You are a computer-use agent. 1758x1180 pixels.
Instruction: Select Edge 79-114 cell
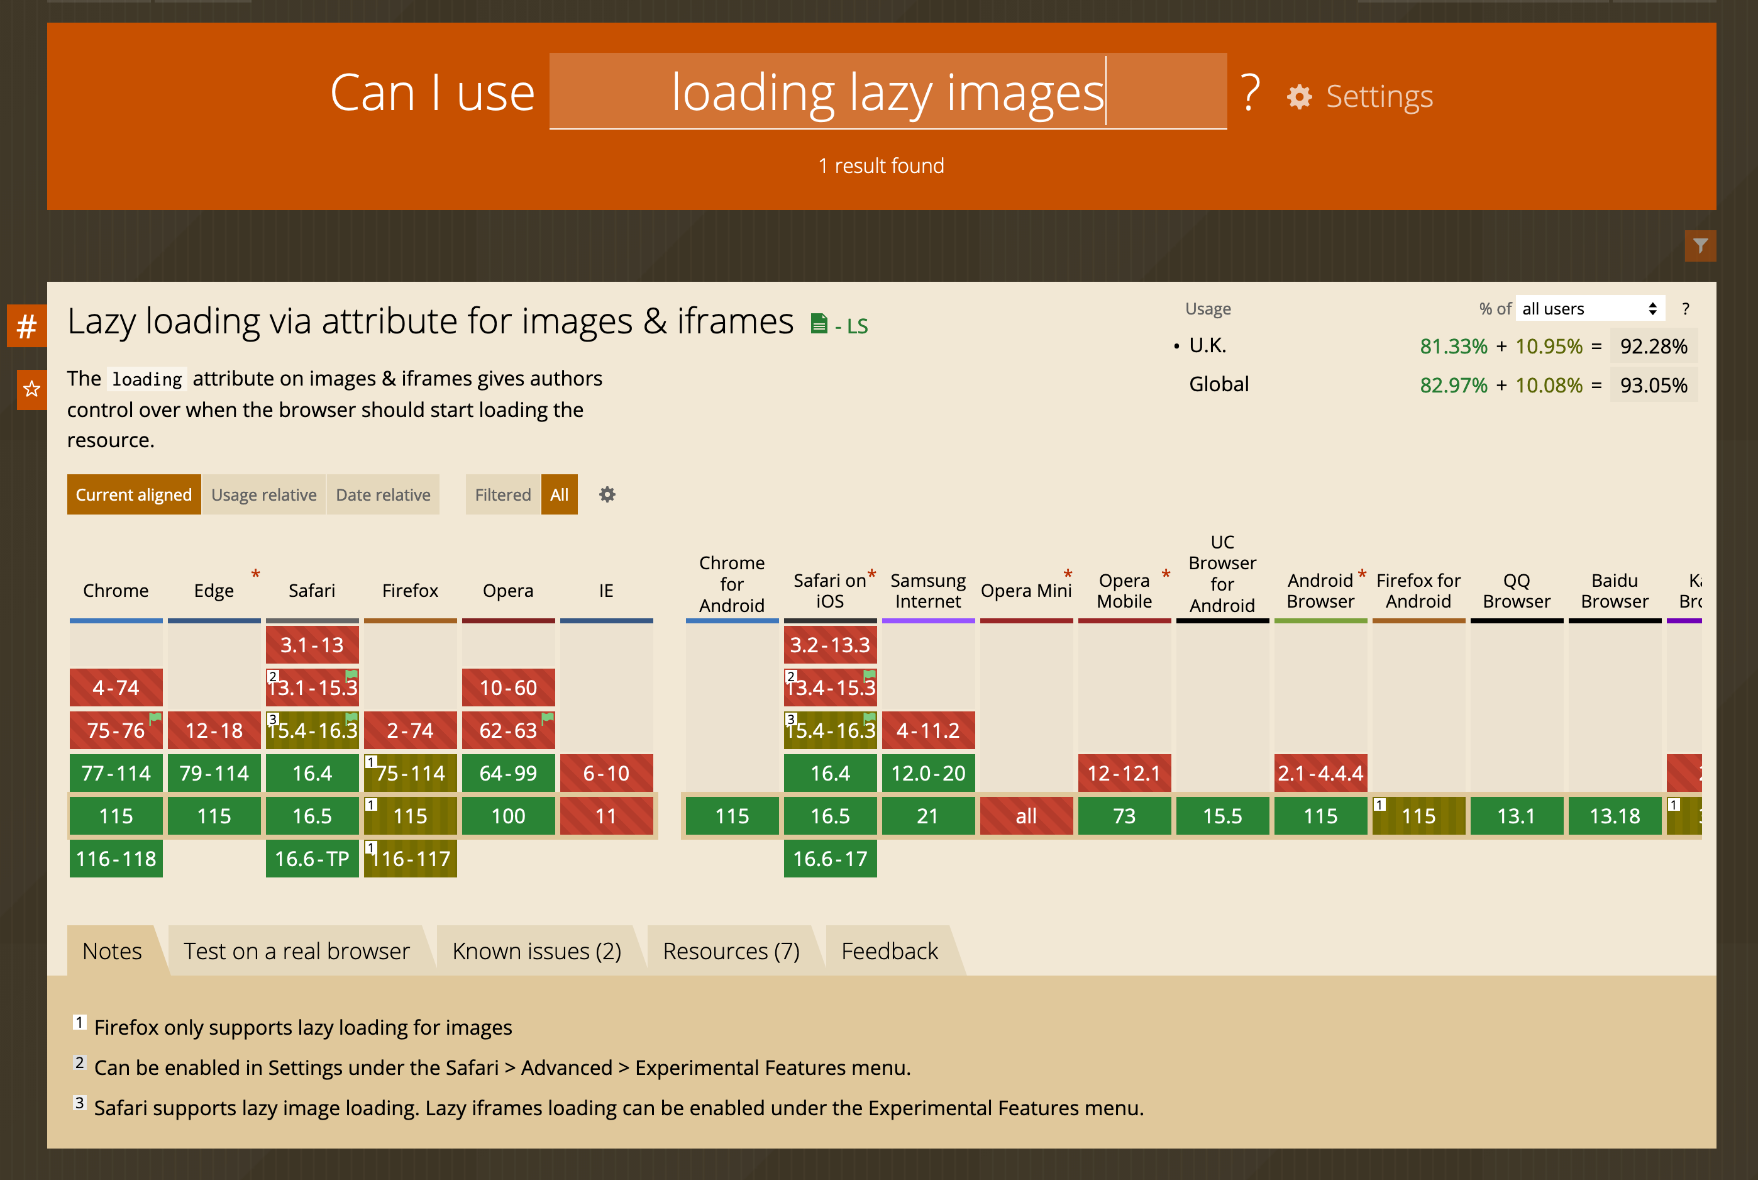214,773
